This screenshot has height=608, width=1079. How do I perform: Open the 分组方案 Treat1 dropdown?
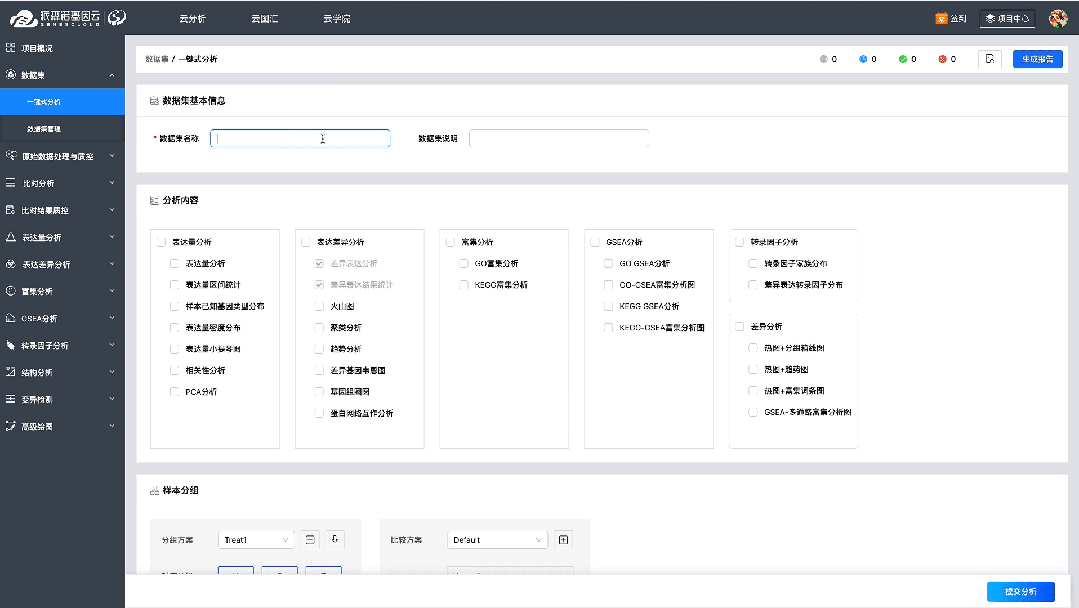[x=255, y=538]
